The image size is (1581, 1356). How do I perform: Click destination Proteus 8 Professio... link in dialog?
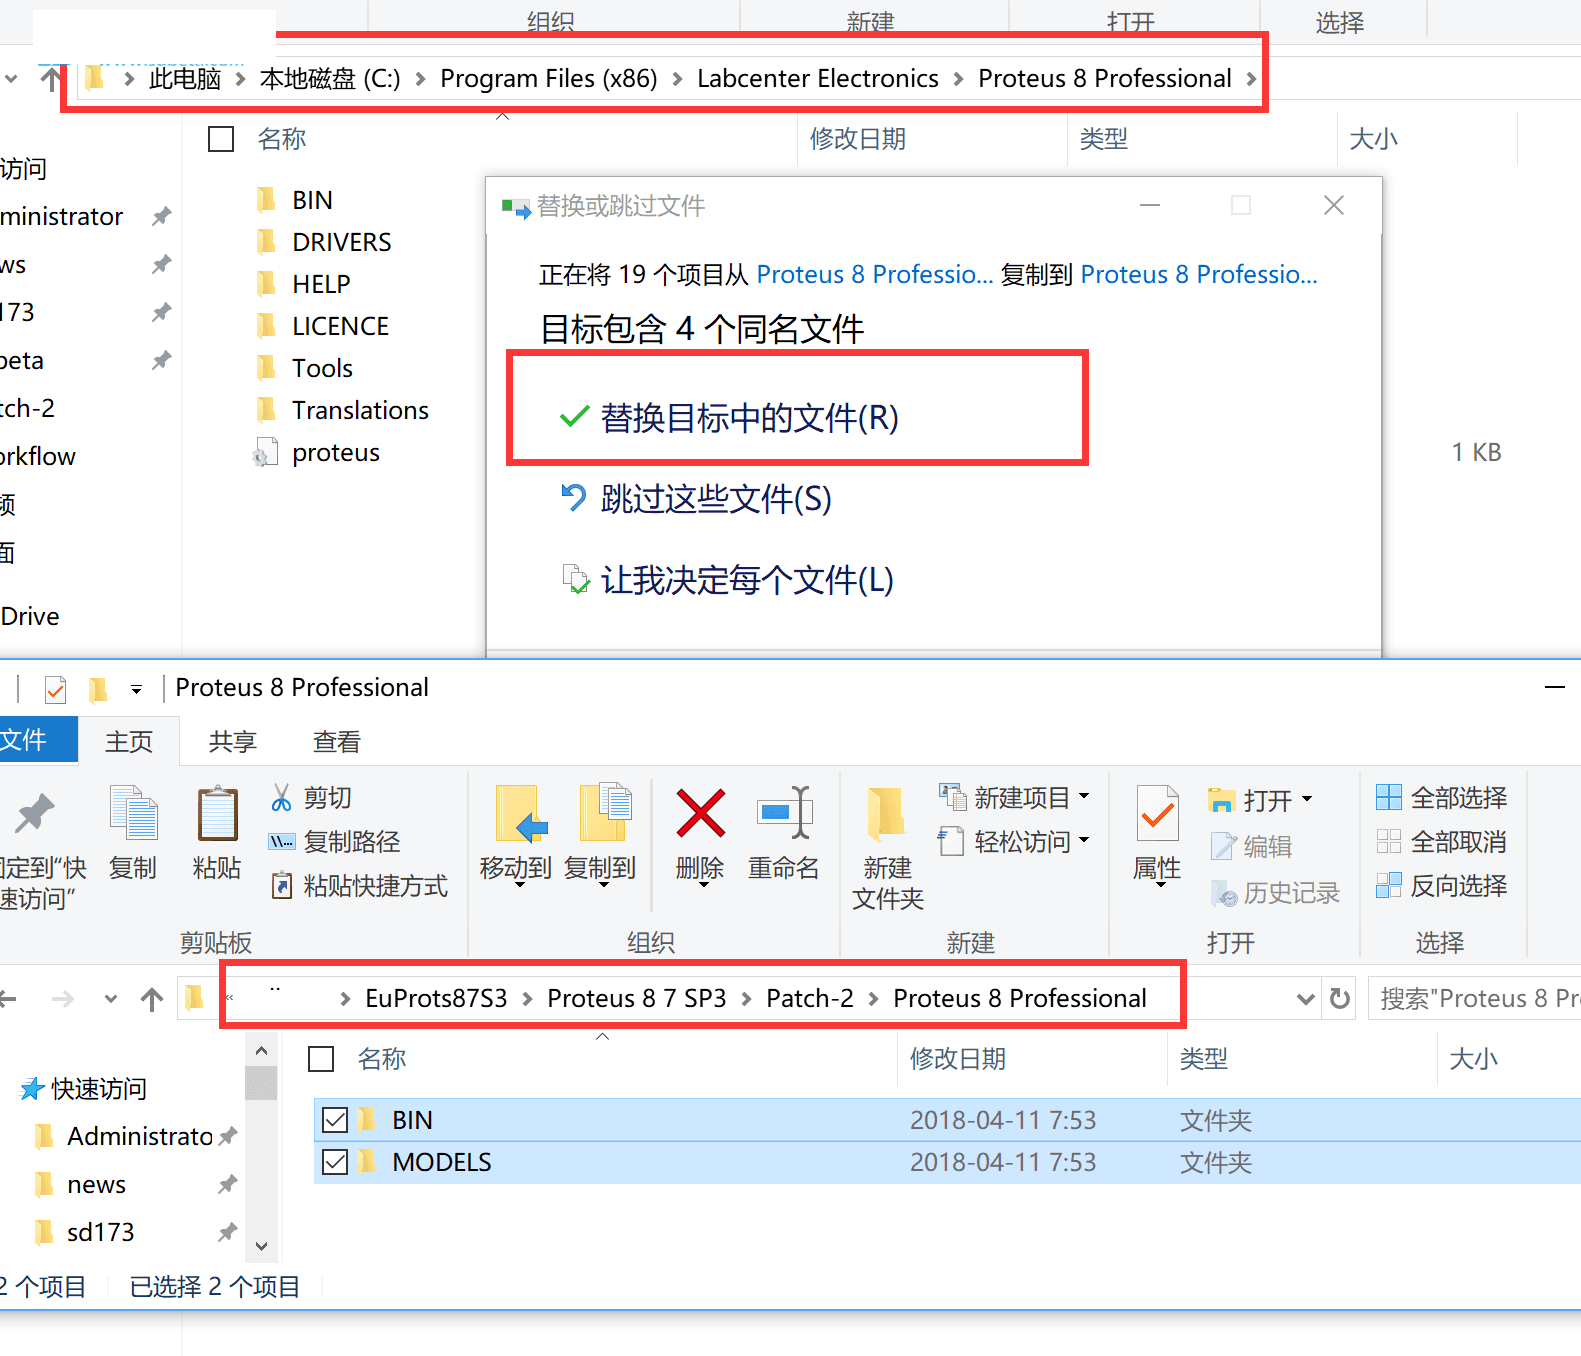(1199, 274)
